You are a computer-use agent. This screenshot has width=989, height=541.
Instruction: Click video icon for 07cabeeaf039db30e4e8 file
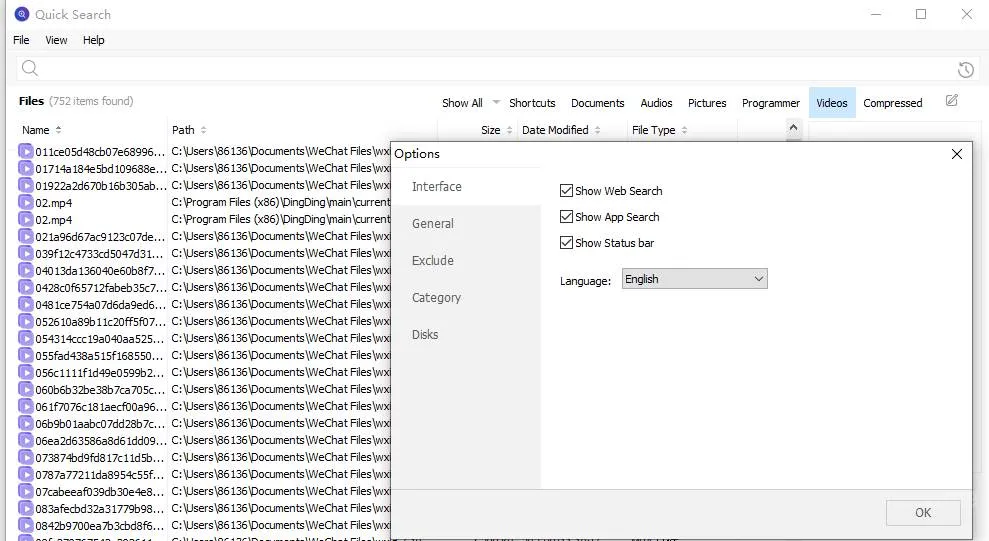(25, 492)
